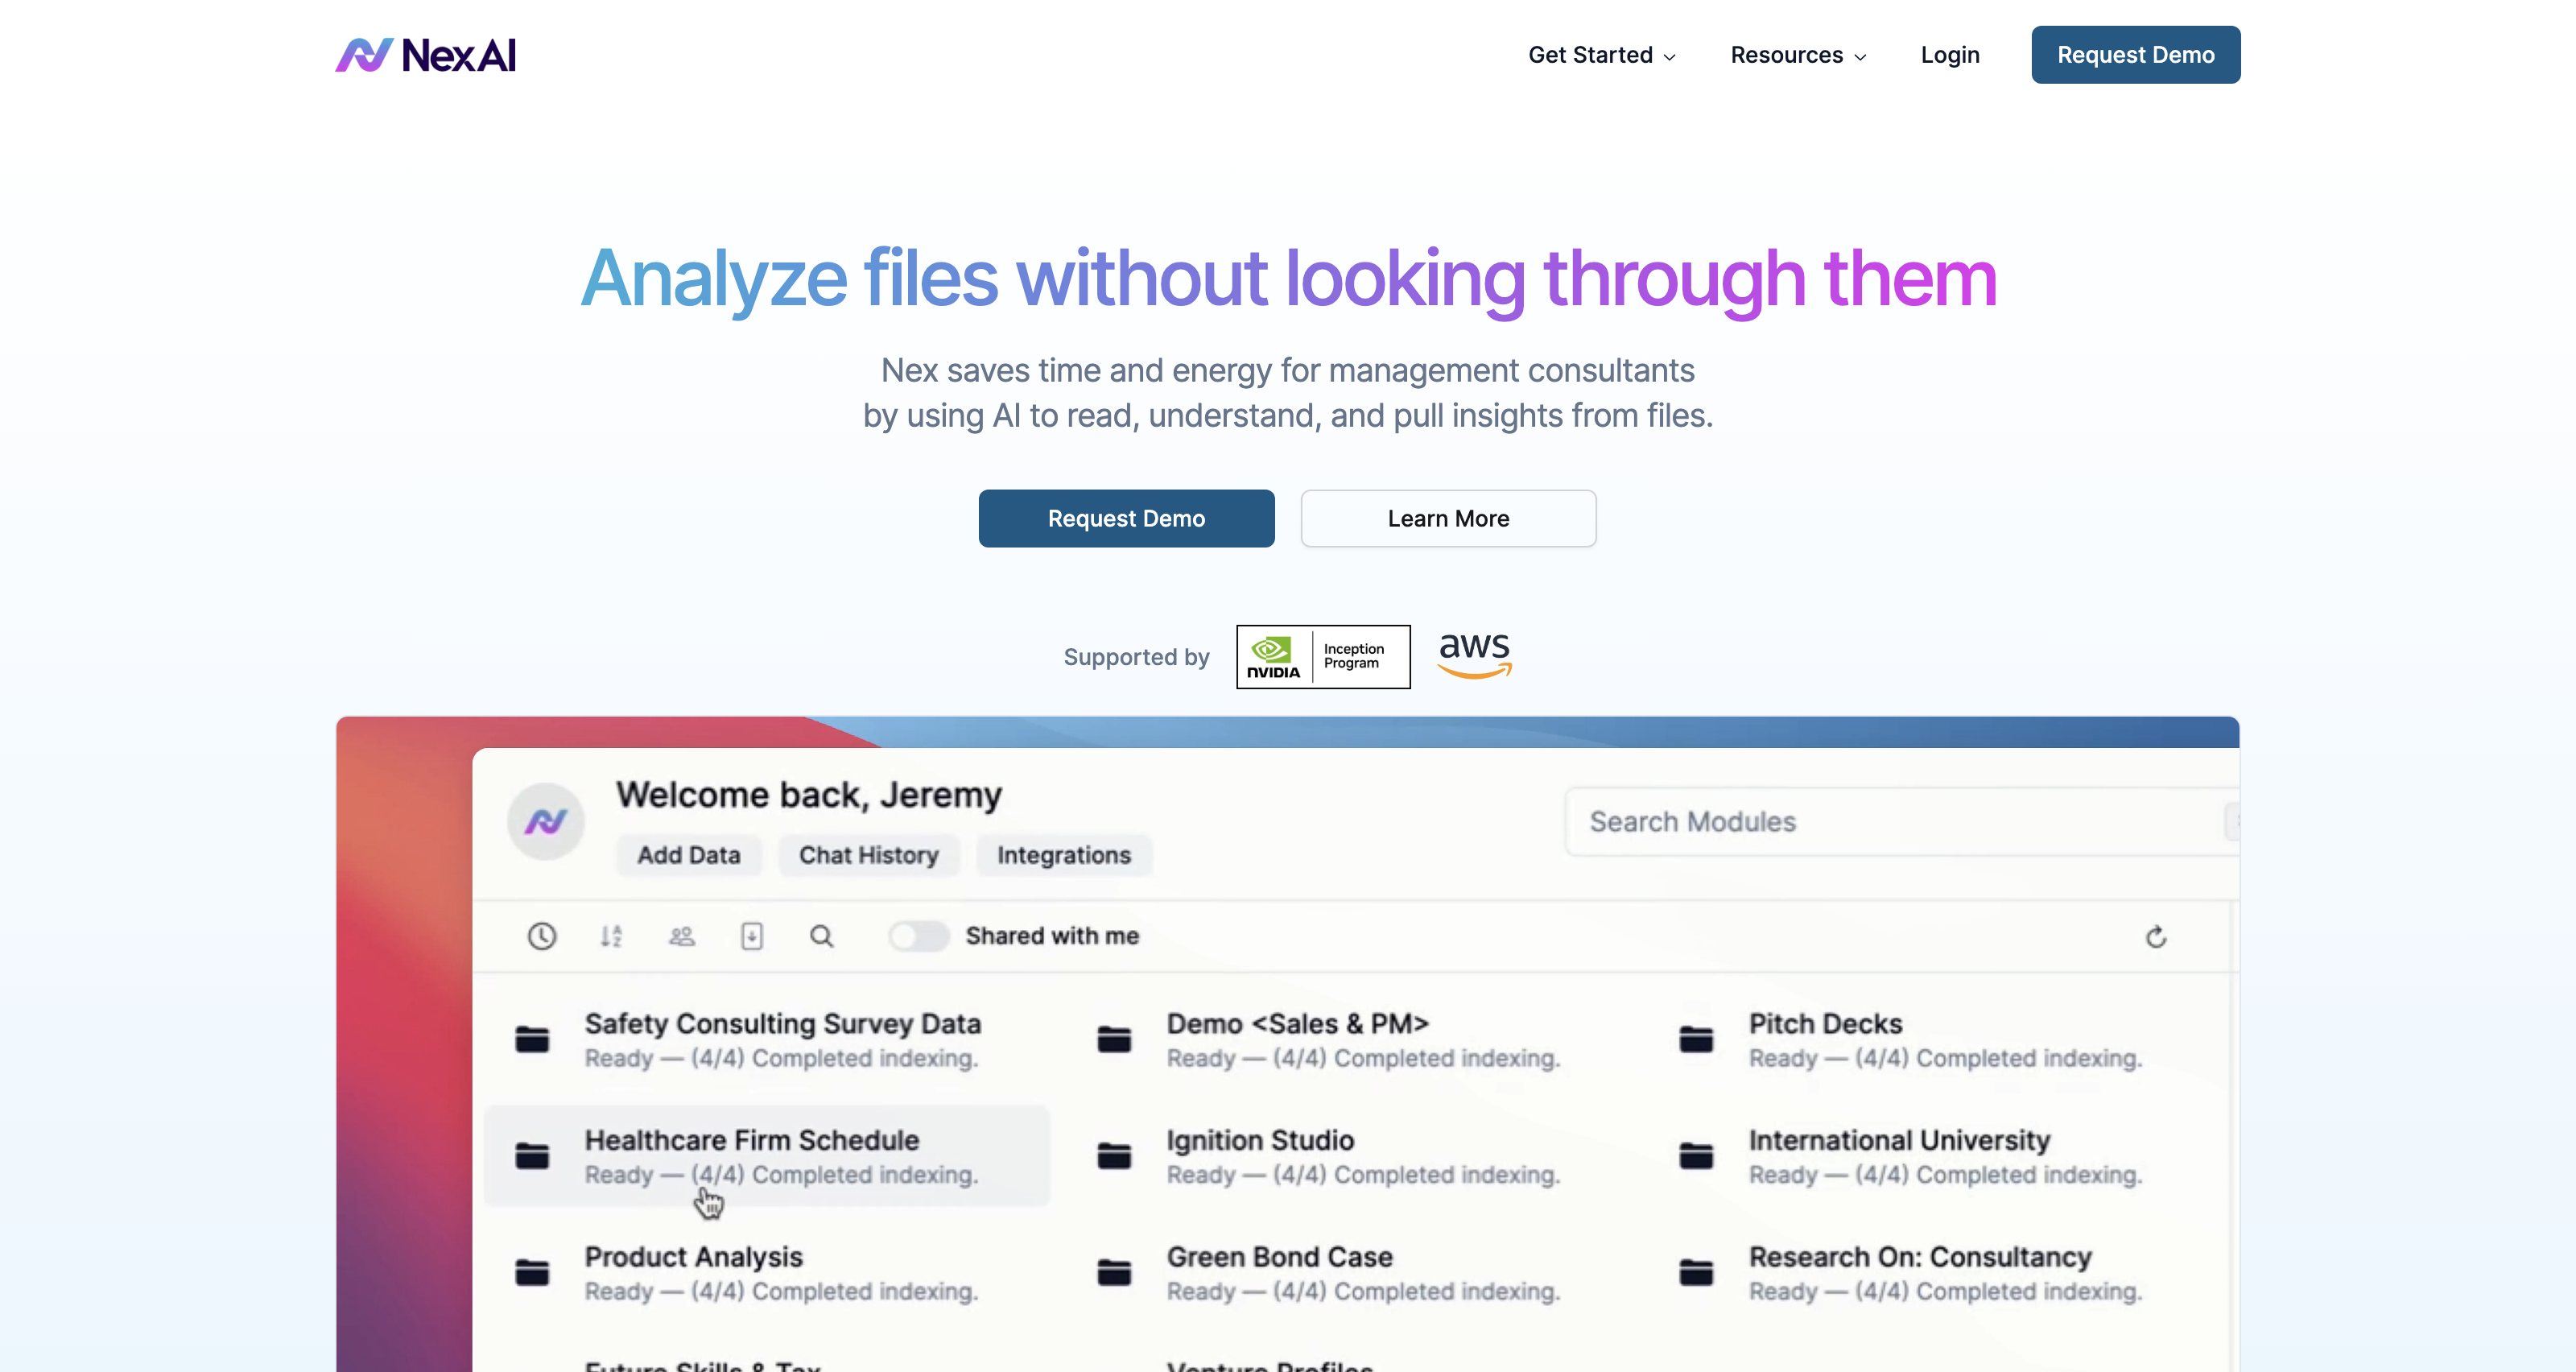
Task: Click the file download icon
Action: point(751,936)
